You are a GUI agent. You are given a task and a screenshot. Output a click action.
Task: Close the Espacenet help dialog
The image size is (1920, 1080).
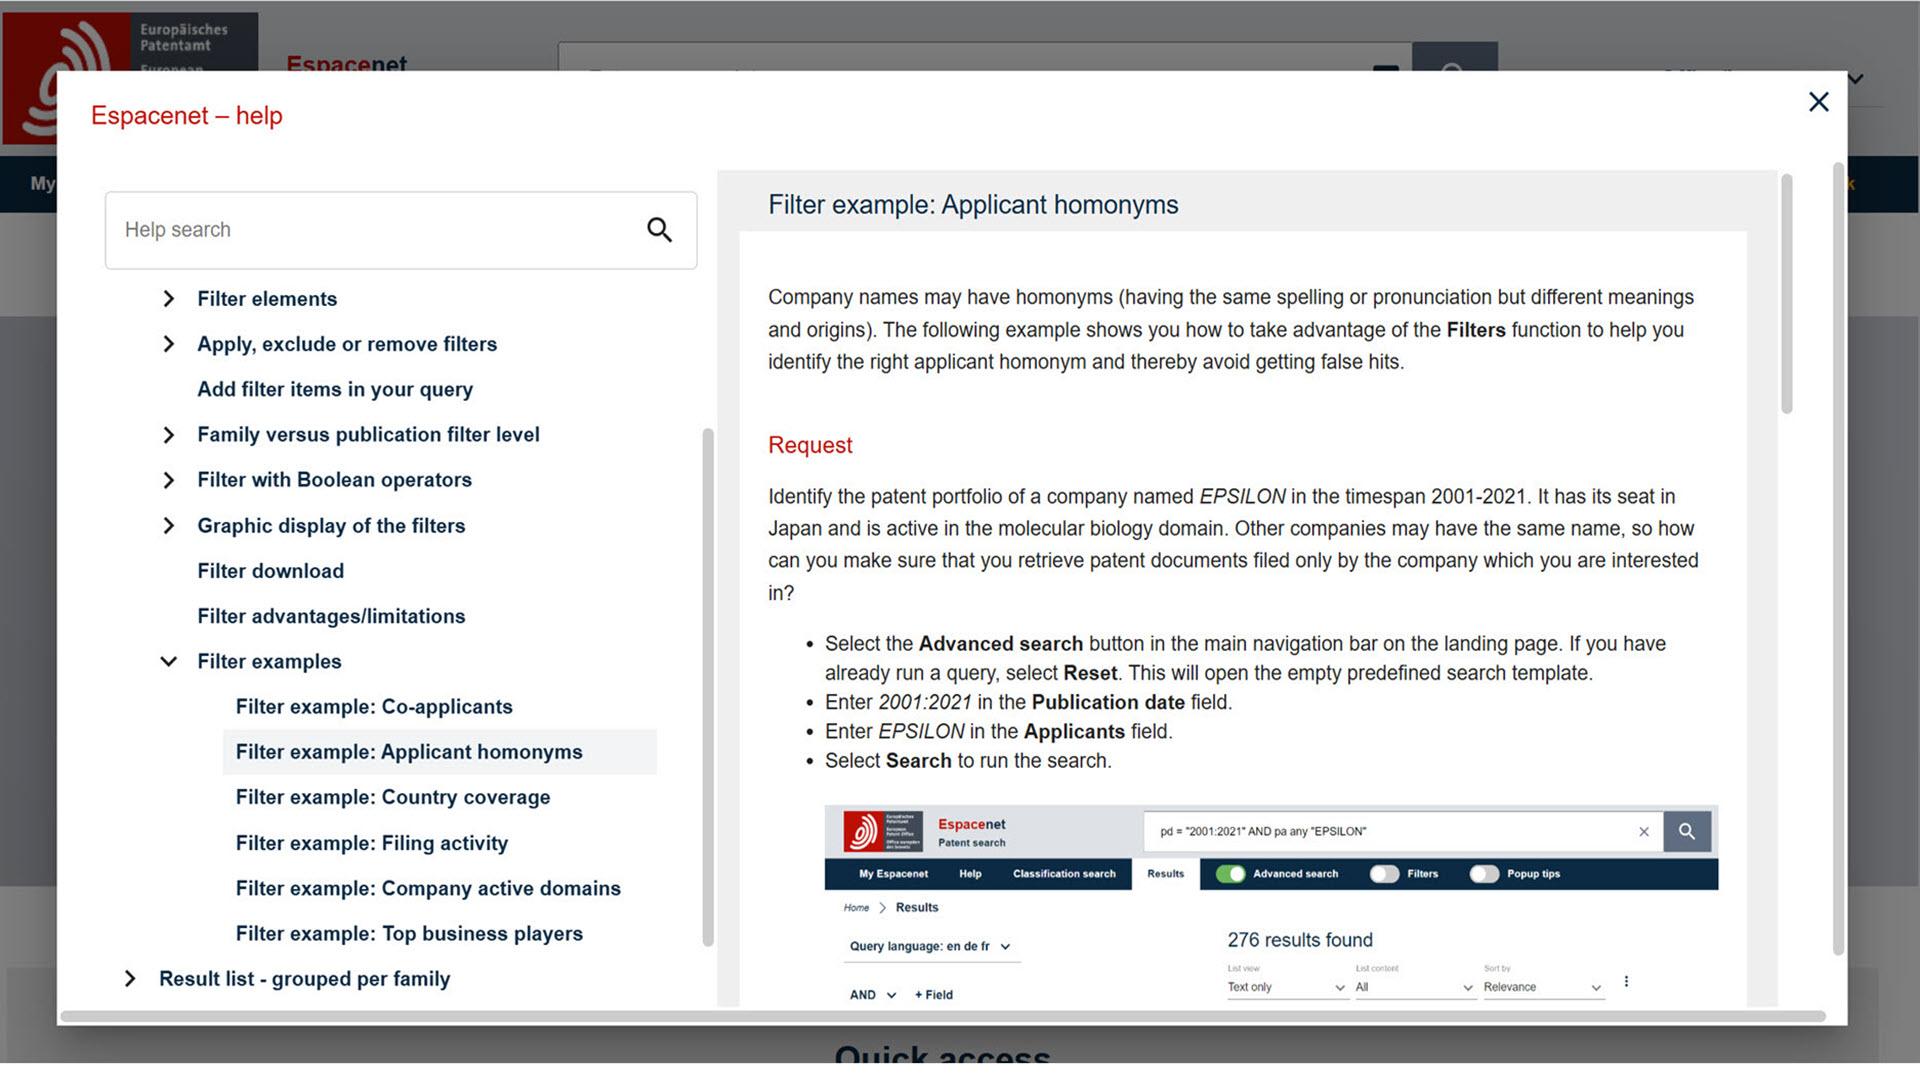1818,102
